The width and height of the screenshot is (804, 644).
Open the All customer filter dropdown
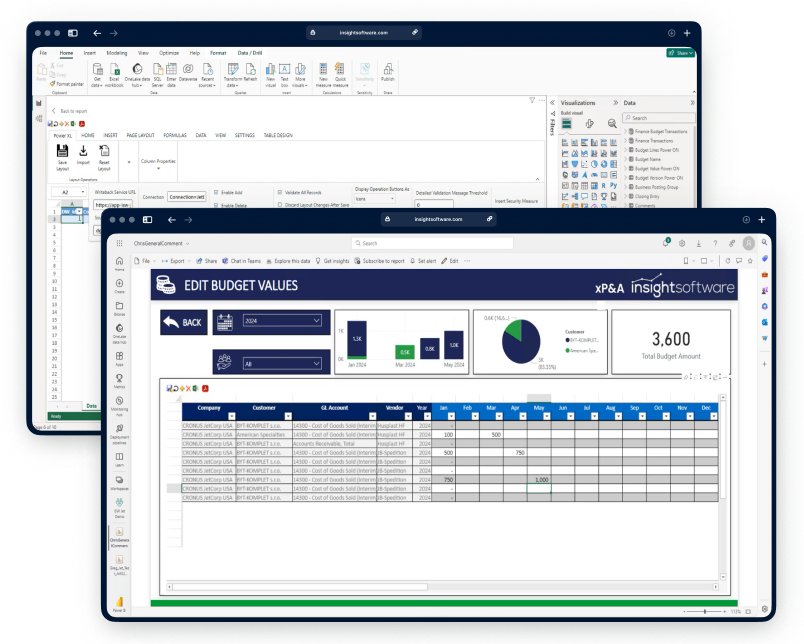269,363
